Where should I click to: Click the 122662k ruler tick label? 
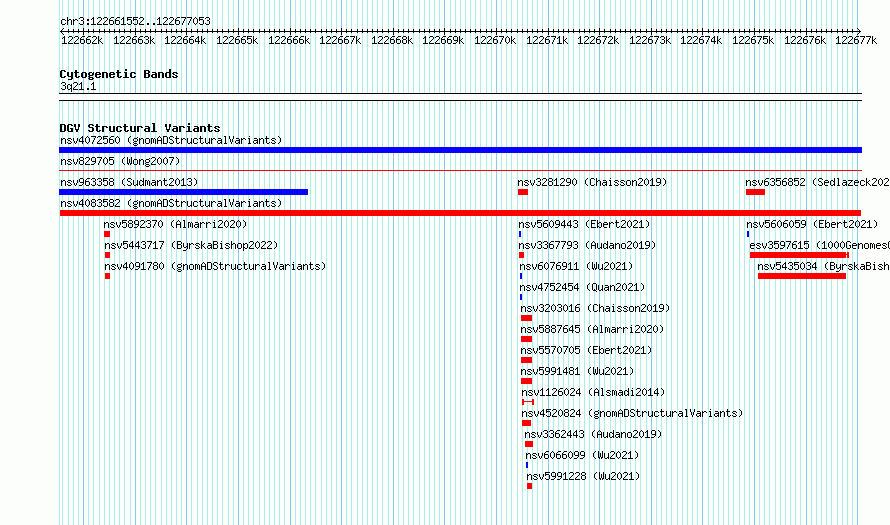tap(82, 40)
